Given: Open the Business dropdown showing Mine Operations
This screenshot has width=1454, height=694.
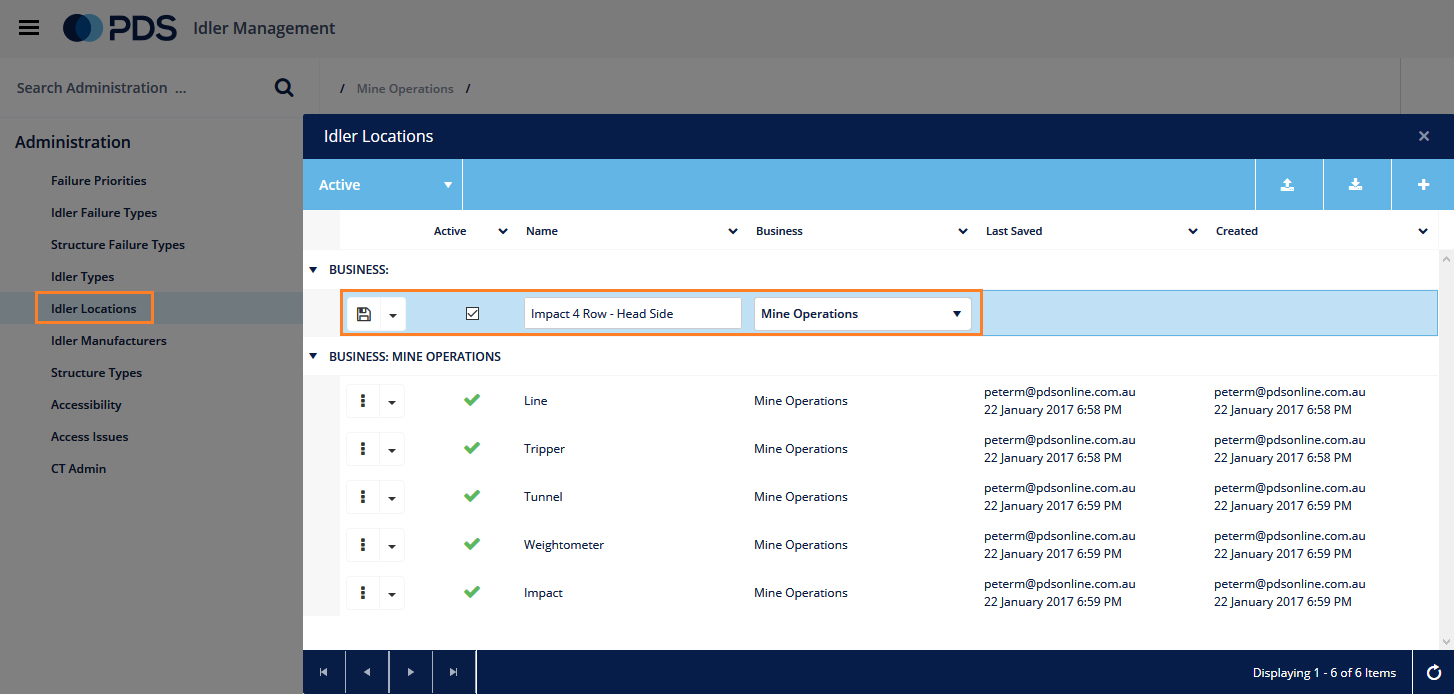Looking at the screenshot, I should tap(862, 314).
